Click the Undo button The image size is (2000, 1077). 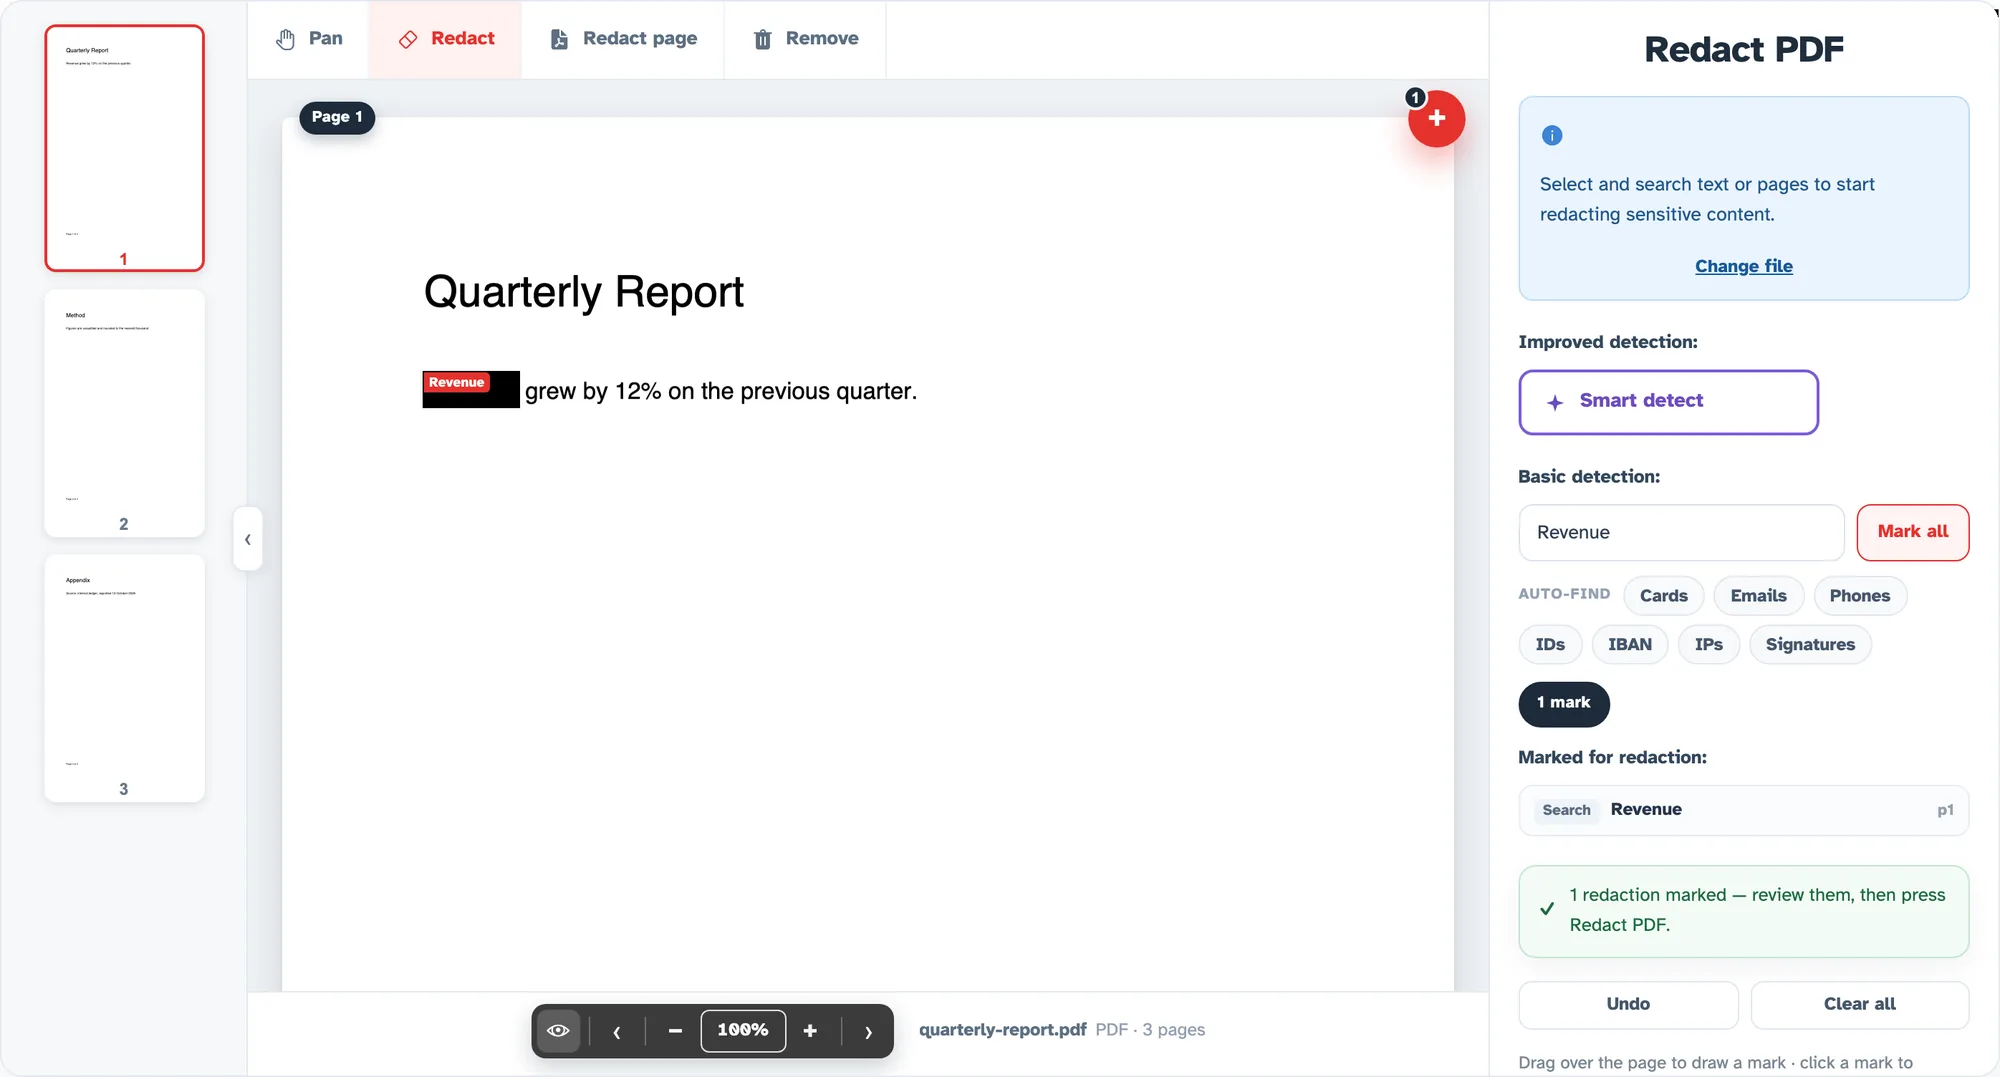coord(1628,1004)
